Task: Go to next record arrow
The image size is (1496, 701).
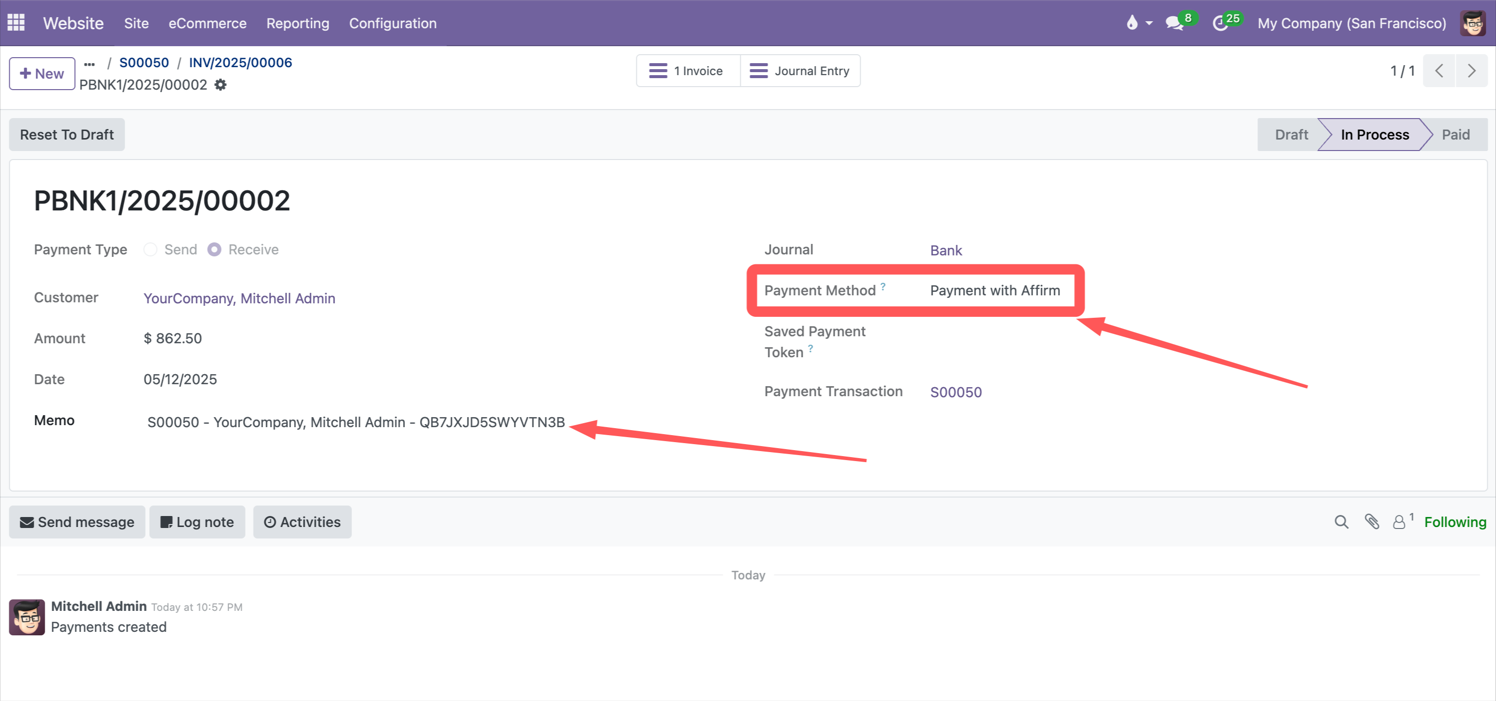Action: point(1471,71)
